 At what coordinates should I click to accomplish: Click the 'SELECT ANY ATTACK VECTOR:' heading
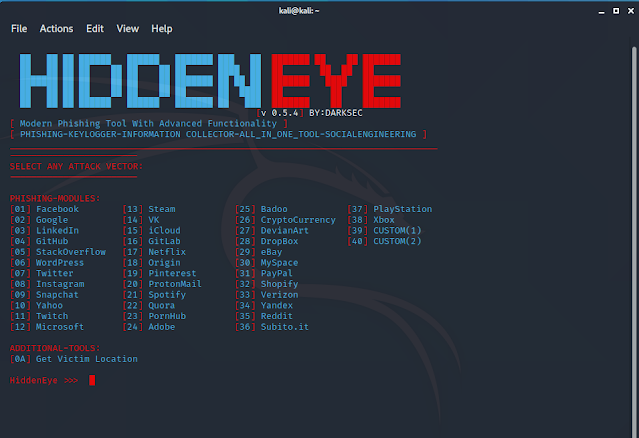pyautogui.click(x=77, y=166)
